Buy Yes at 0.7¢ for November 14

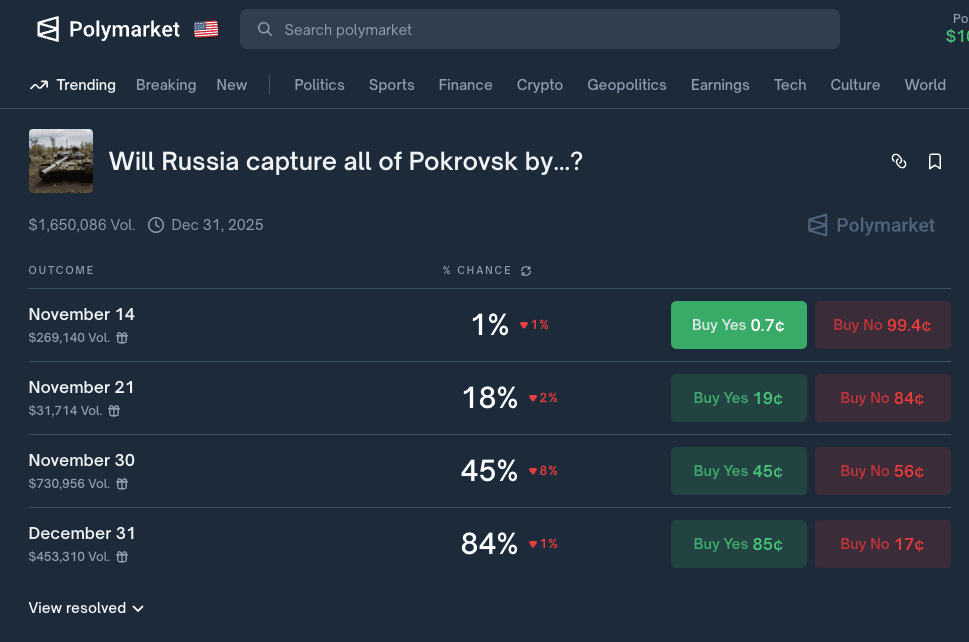(738, 325)
